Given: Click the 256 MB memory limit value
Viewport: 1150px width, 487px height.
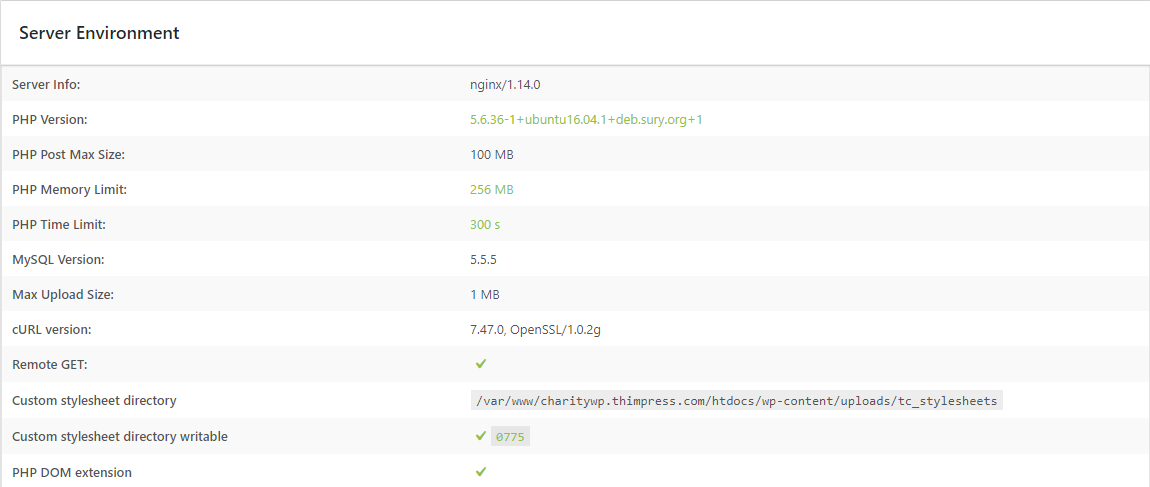Looking at the screenshot, I should click(491, 189).
